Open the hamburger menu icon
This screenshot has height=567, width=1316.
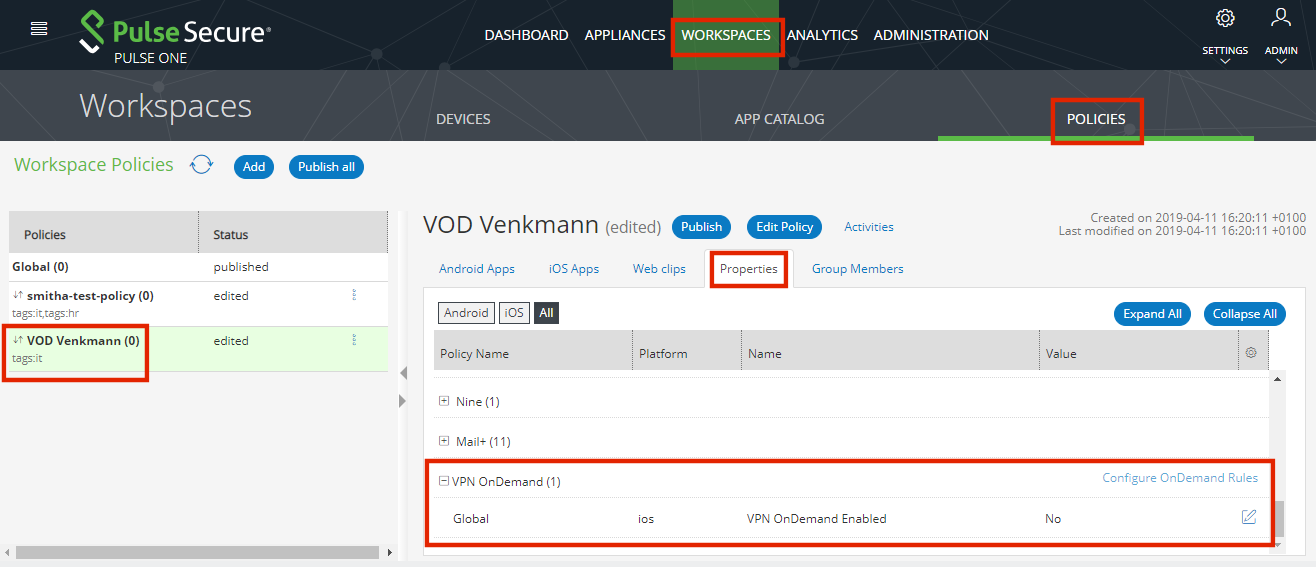(39, 28)
